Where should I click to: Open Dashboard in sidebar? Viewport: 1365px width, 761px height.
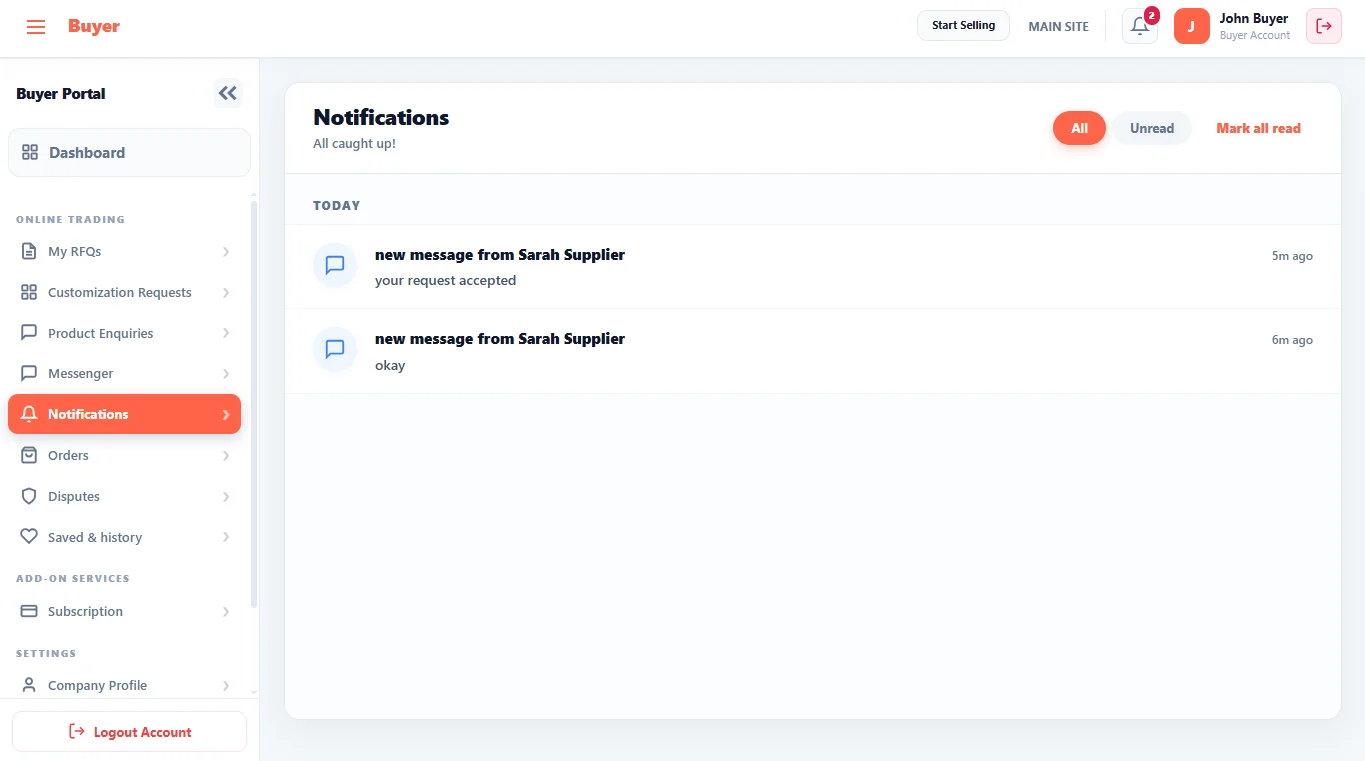click(x=129, y=153)
